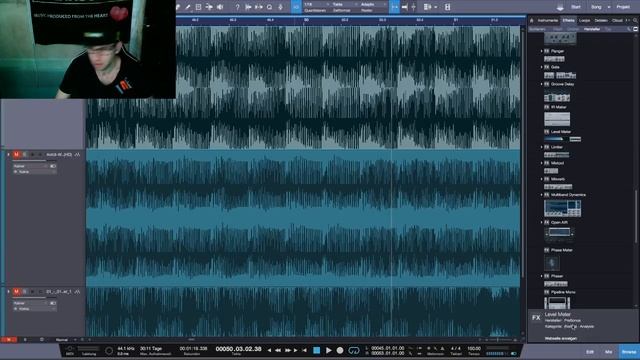Toggle the highlighted snap button
640x360 pixels.
[394, 7]
